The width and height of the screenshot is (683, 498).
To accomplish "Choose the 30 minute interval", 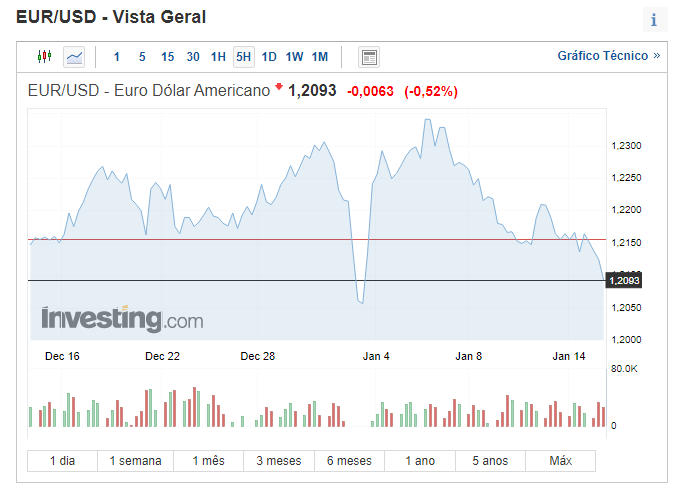I will coord(193,56).
